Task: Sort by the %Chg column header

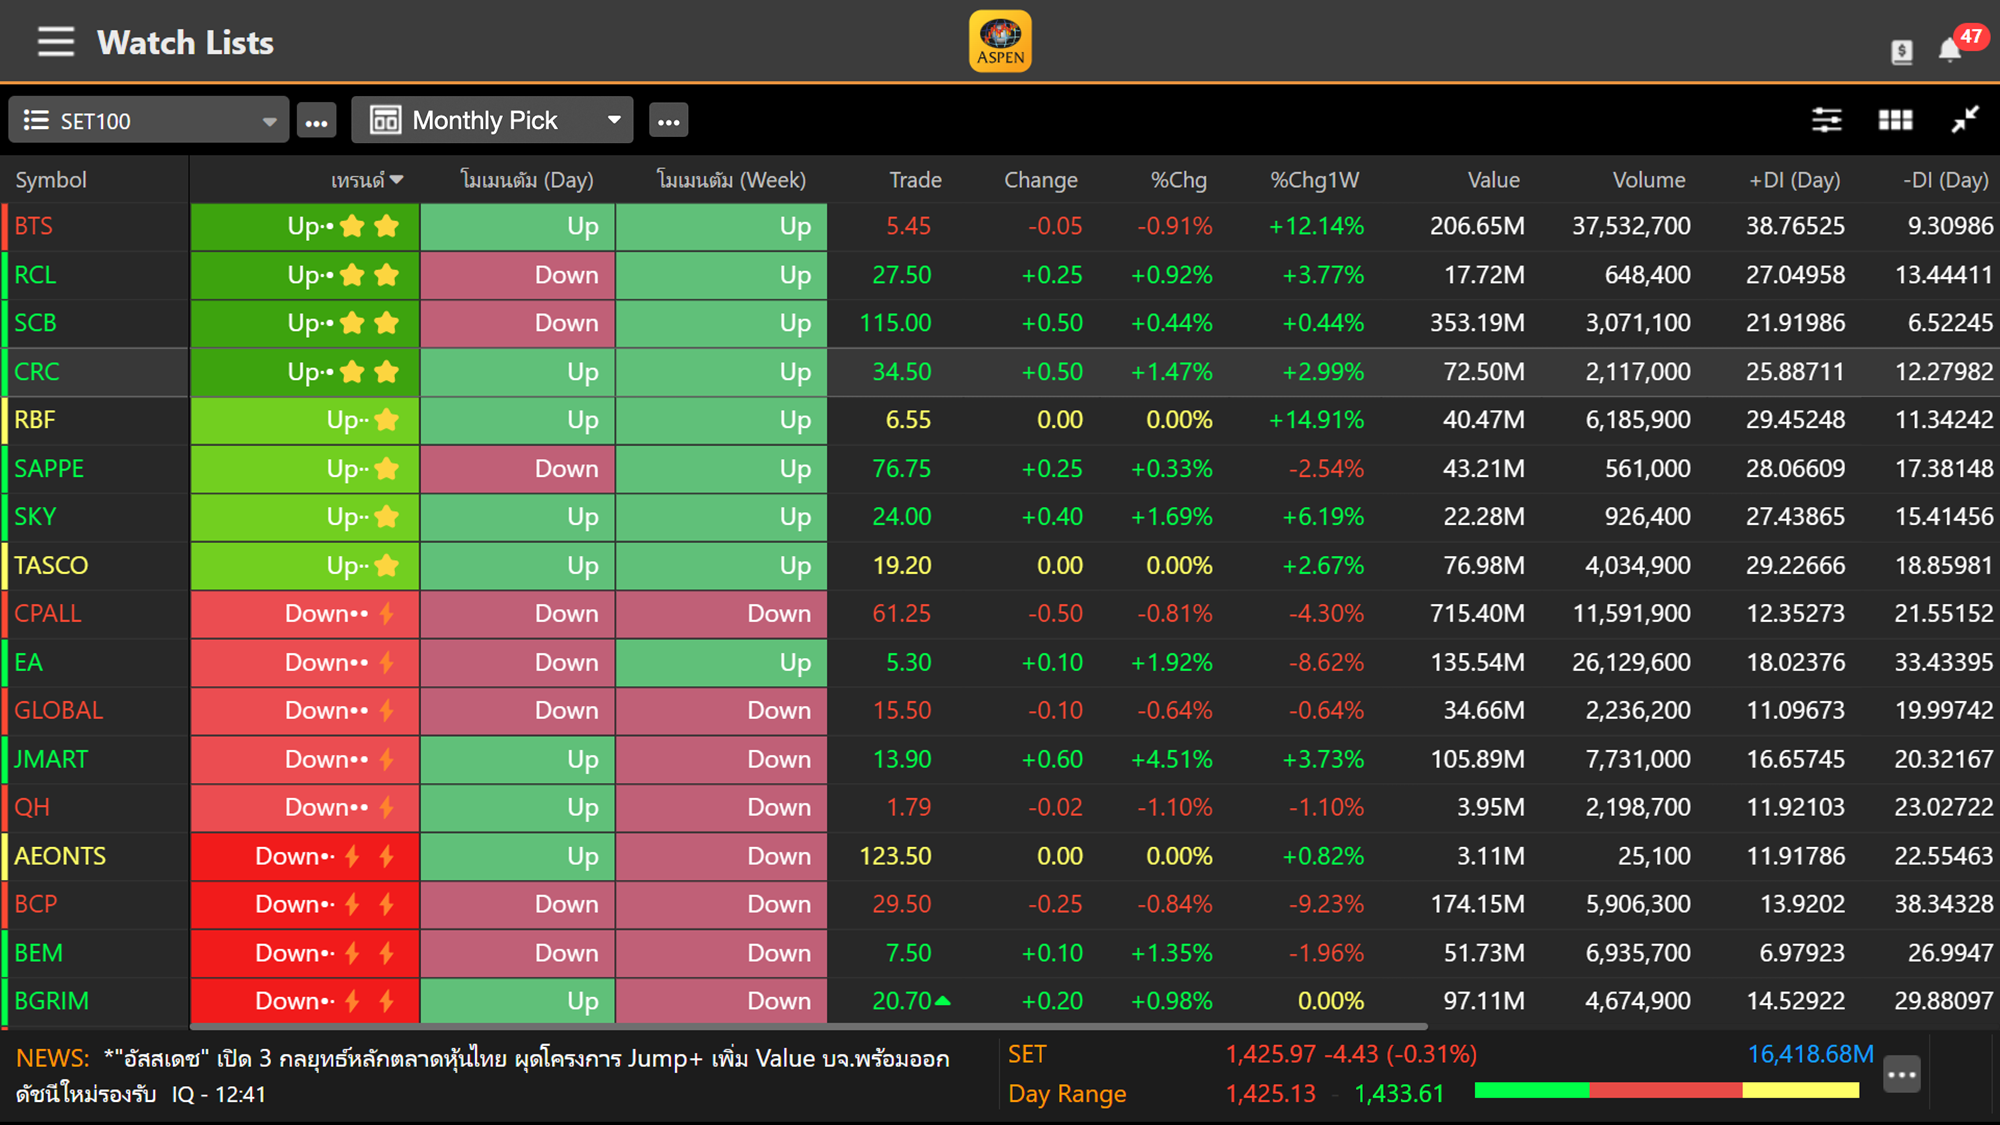Action: pyautogui.click(x=1179, y=180)
